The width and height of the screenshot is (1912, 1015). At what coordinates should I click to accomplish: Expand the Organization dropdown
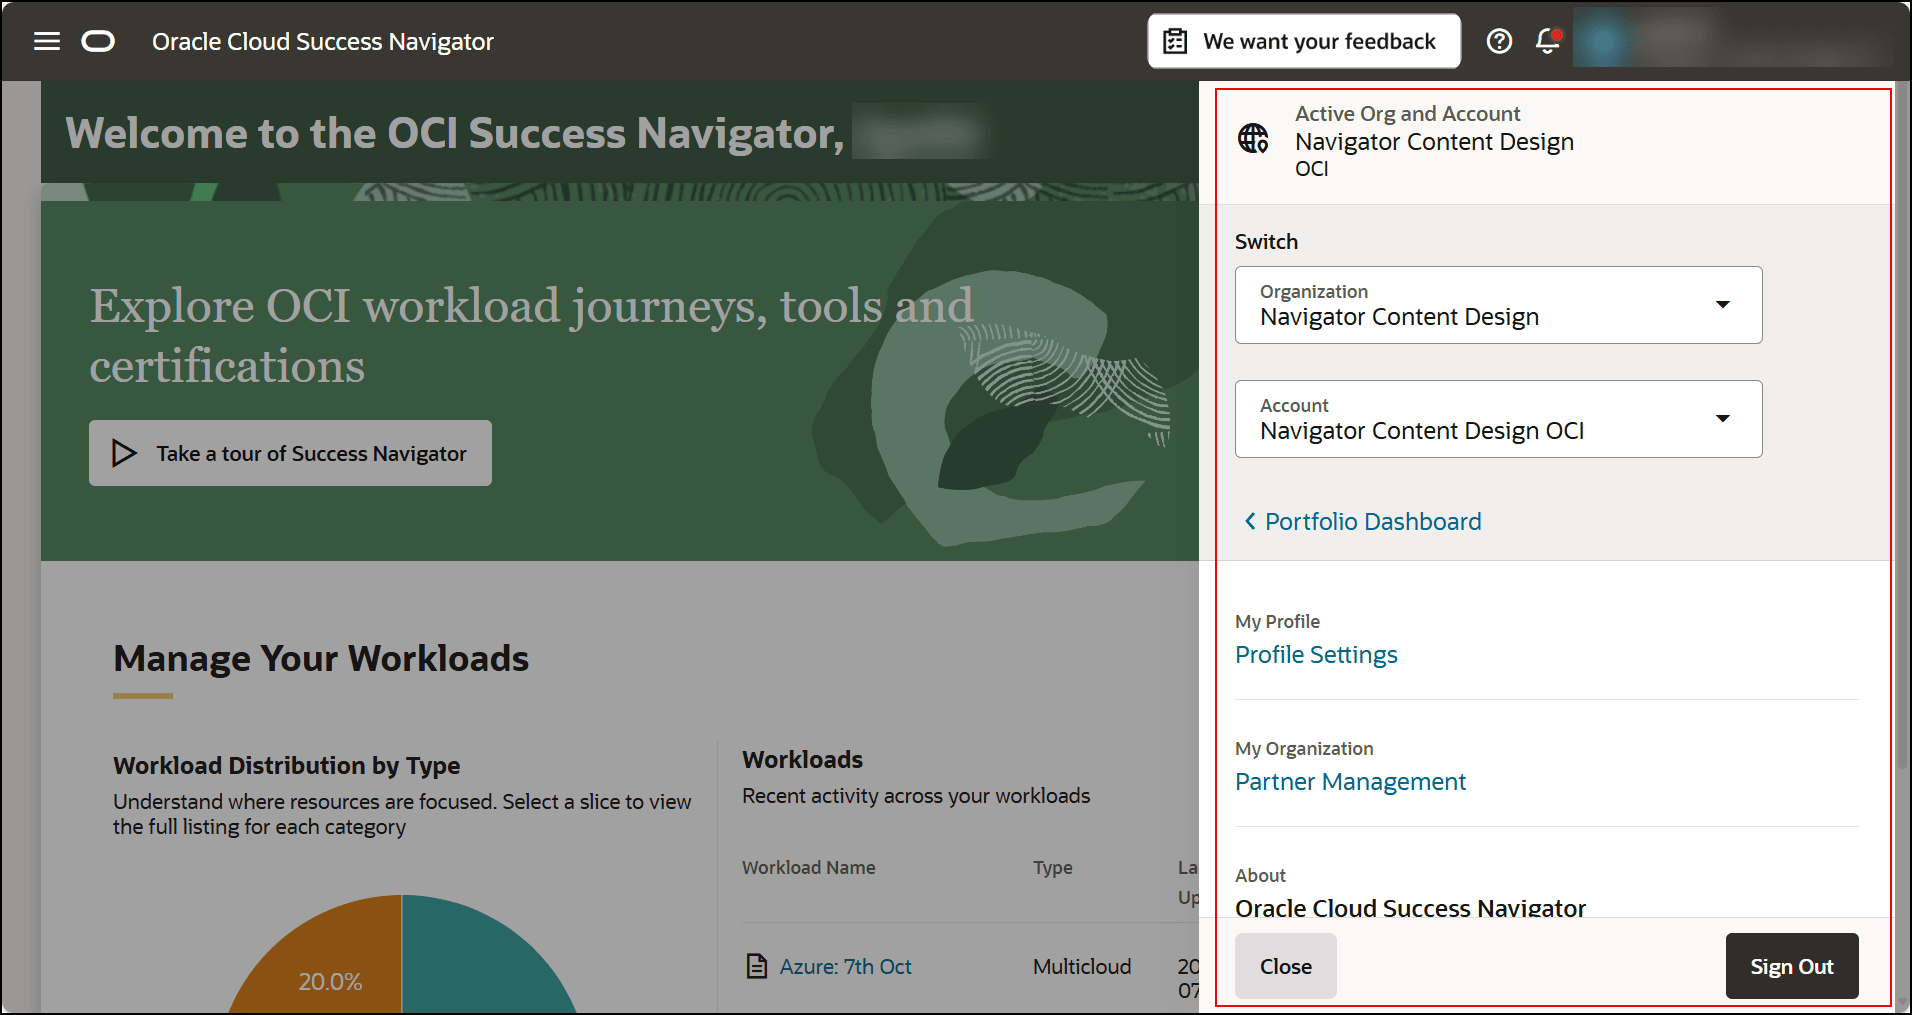(1498, 305)
